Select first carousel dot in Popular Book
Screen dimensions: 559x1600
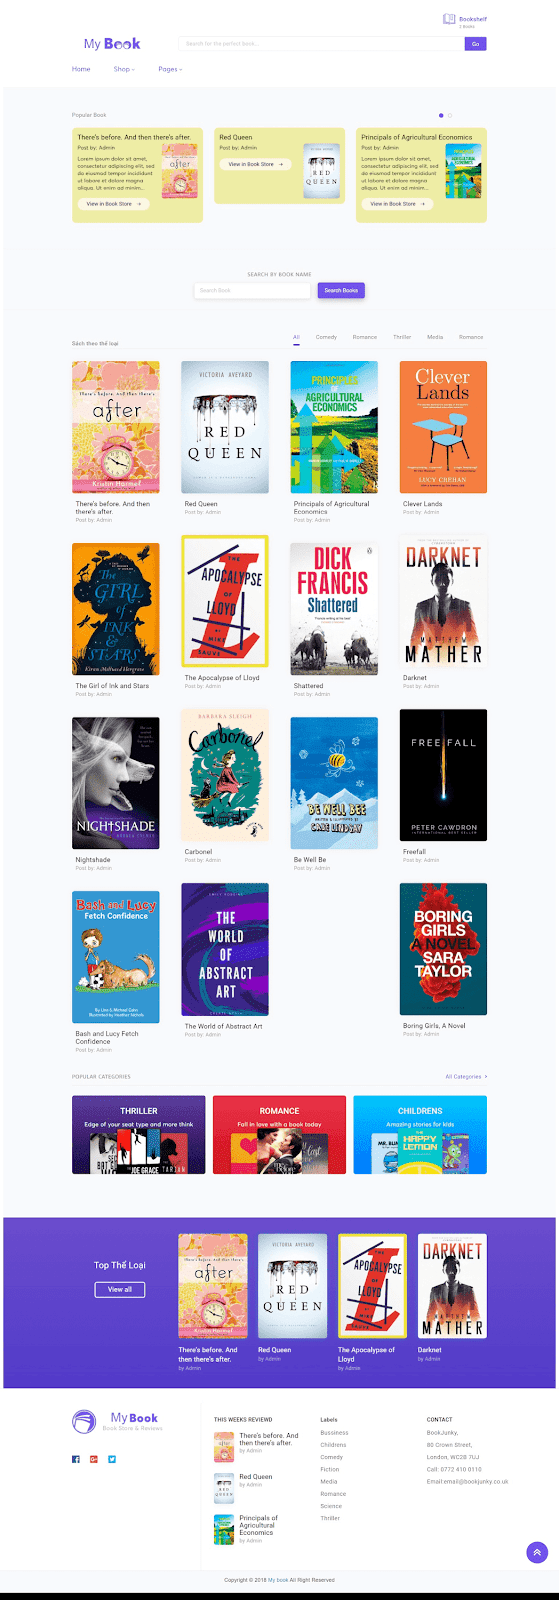point(441,116)
